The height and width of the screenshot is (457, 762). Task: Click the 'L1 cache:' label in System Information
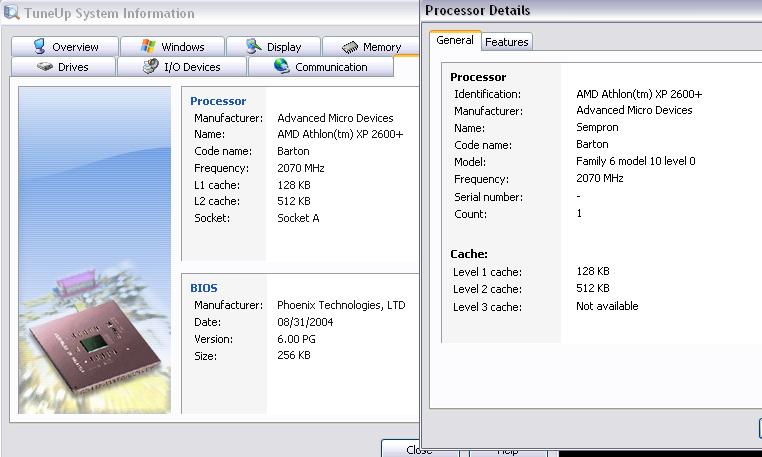coord(217,185)
